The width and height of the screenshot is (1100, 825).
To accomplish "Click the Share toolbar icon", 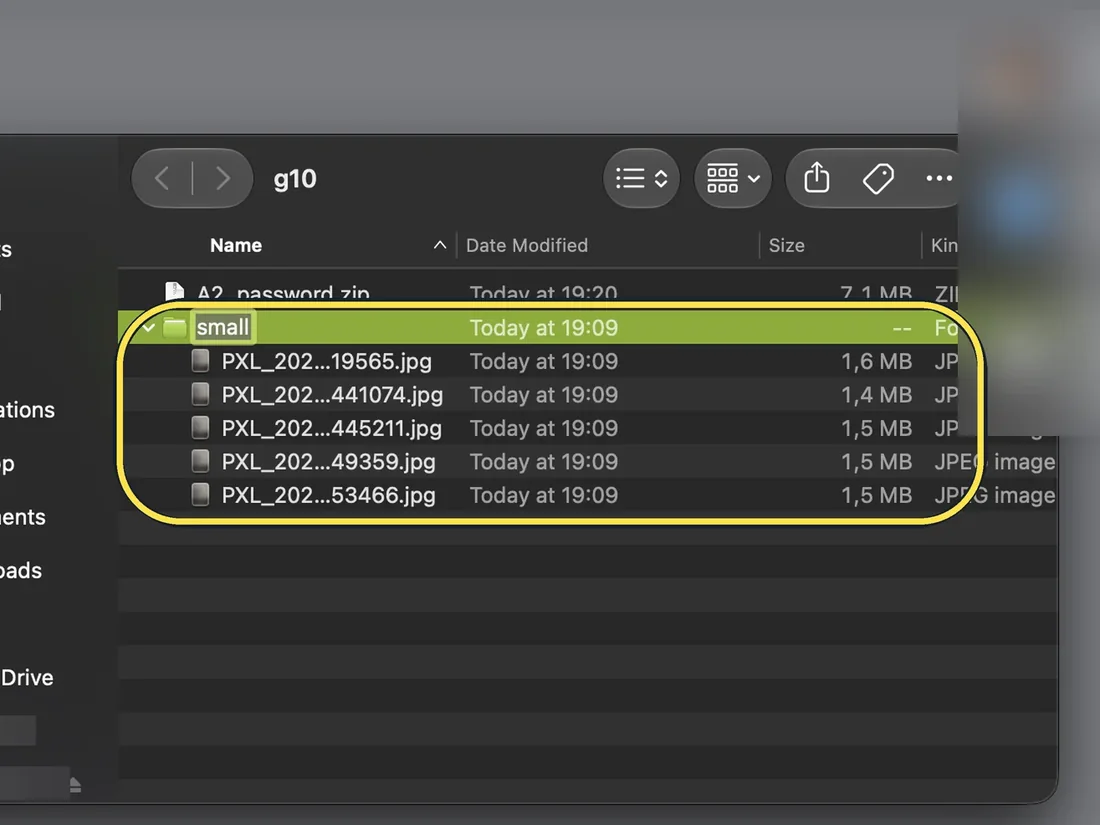I will 817,177.
